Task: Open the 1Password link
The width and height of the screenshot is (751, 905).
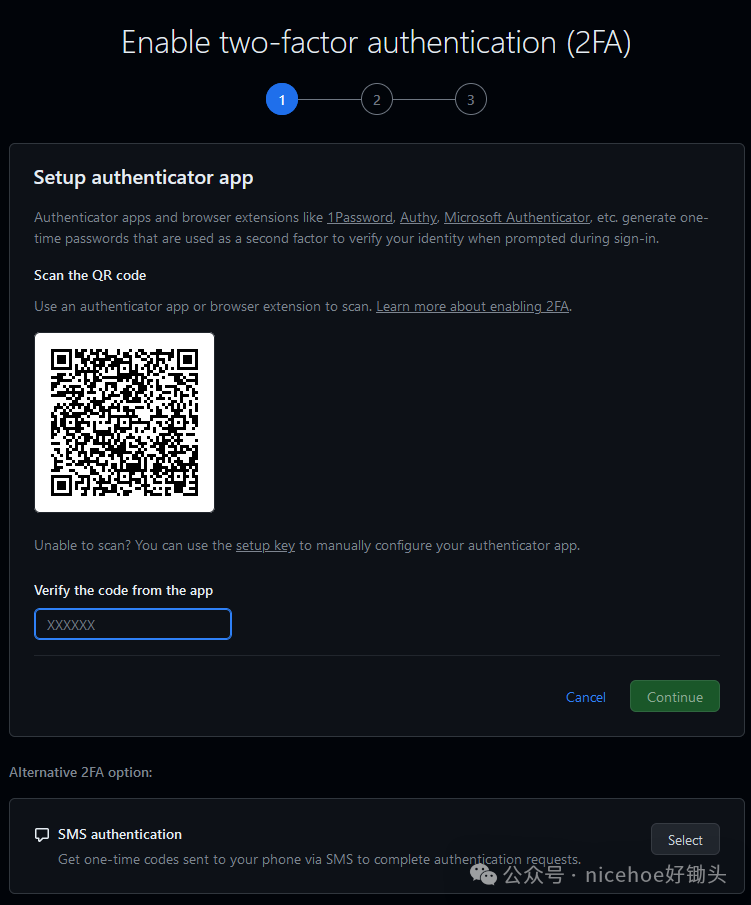Action: [x=359, y=217]
